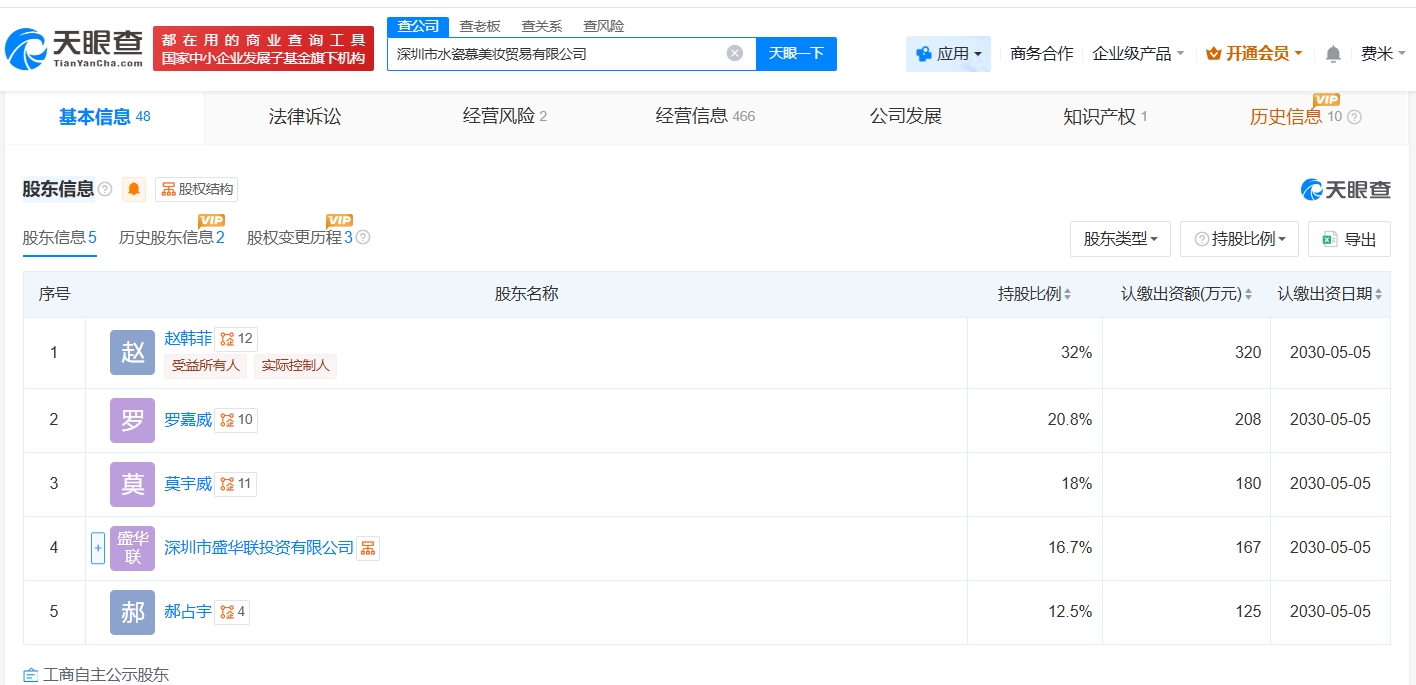Select the 历史股东信息 sub-tab
Screen dimensions: 1416x685
pyautogui.click(x=172, y=238)
